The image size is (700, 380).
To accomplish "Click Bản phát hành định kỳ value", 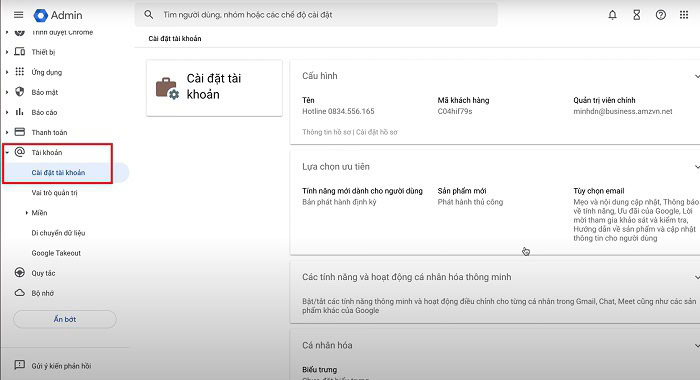I will (x=339, y=202).
